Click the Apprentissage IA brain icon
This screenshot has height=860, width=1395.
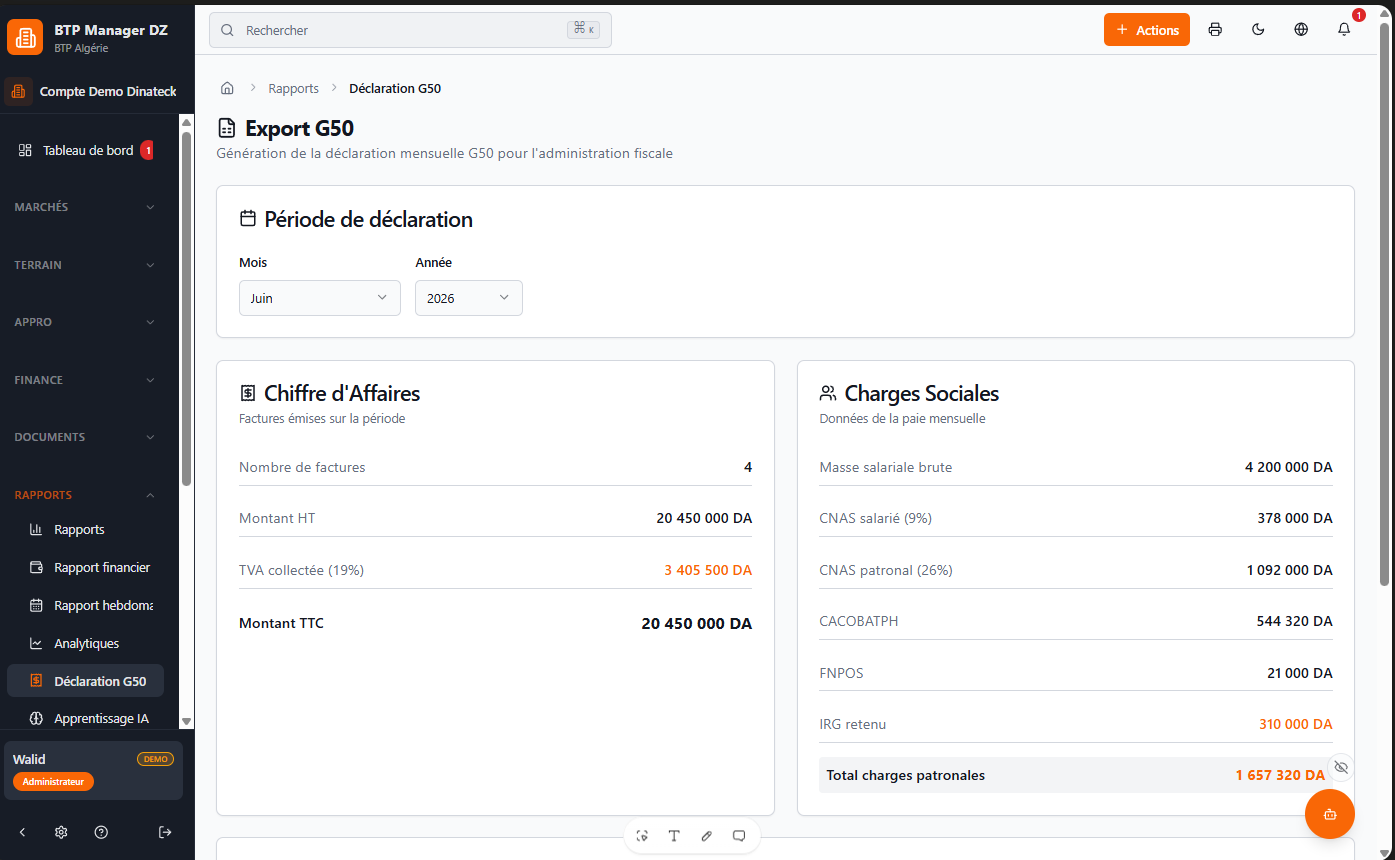(36, 718)
